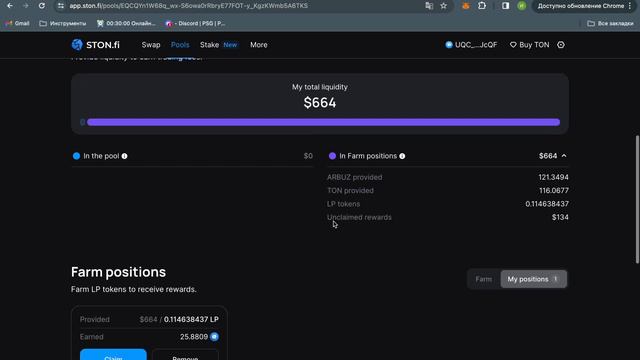Switch to the Farm tab
Viewport: 640px width, 360px height.
[x=484, y=279]
